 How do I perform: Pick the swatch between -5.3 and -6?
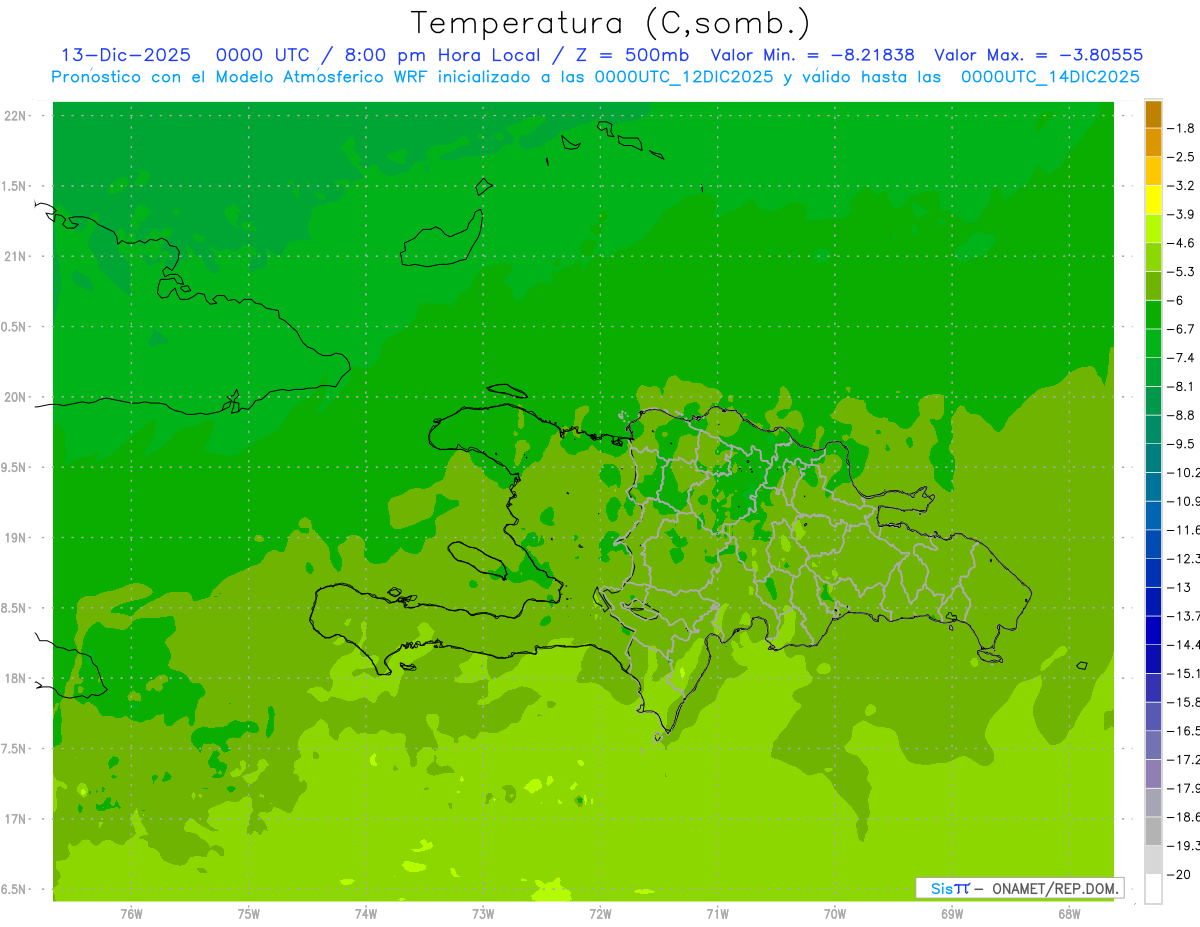tap(1153, 286)
